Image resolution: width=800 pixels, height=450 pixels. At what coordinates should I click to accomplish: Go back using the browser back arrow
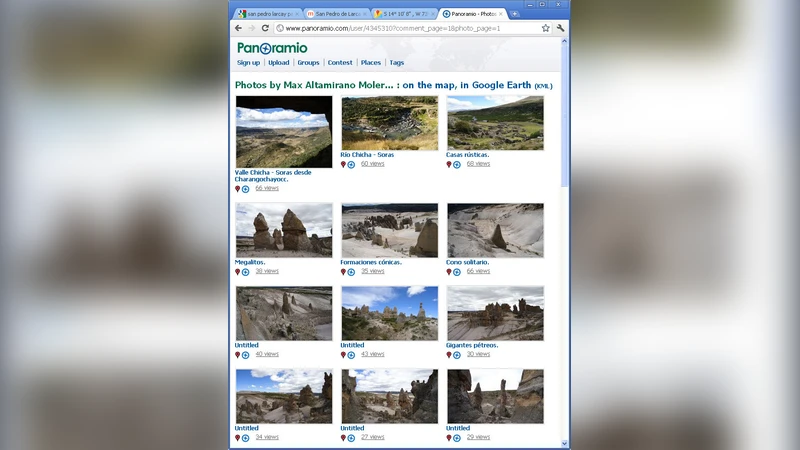point(238,28)
